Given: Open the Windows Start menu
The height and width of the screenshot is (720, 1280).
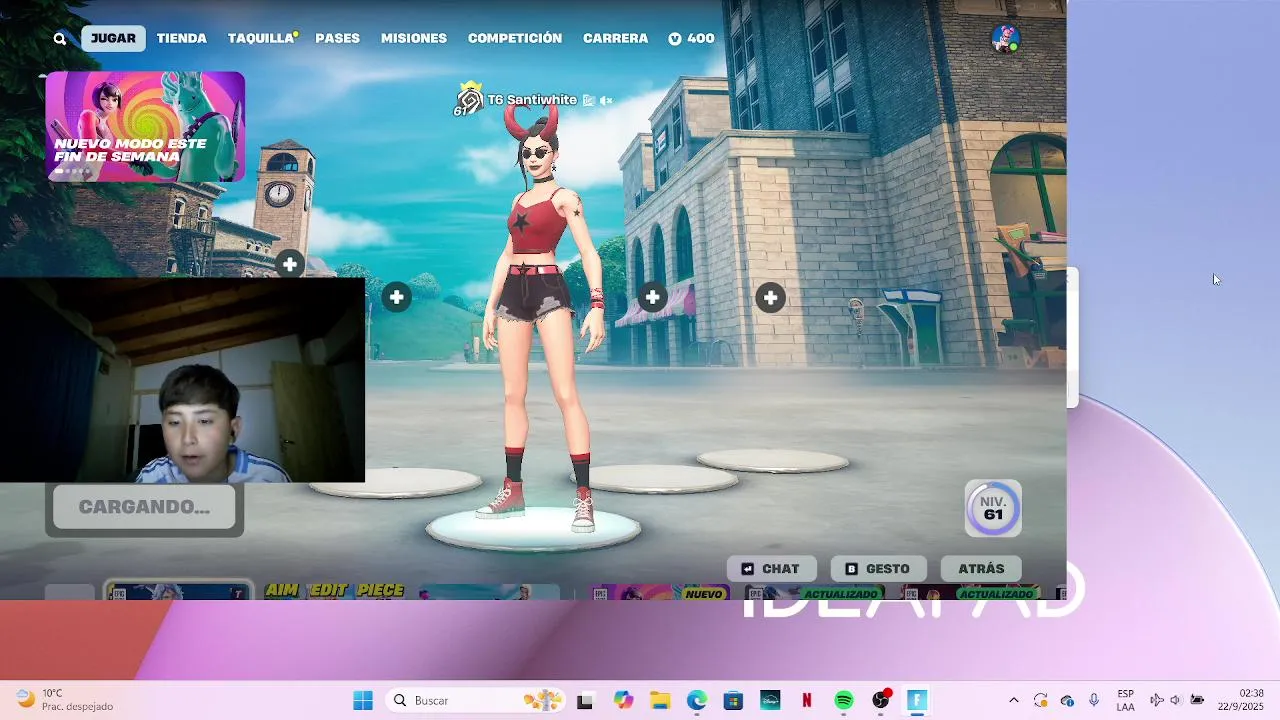Looking at the screenshot, I should pyautogui.click(x=363, y=700).
